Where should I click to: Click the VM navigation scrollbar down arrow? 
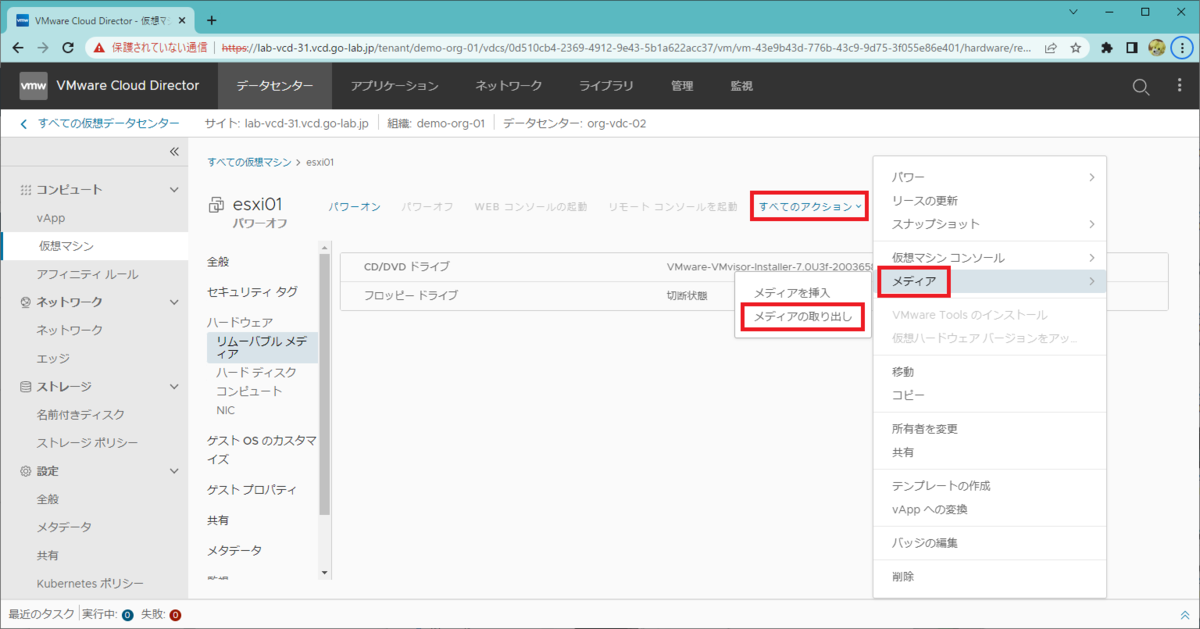(x=324, y=573)
